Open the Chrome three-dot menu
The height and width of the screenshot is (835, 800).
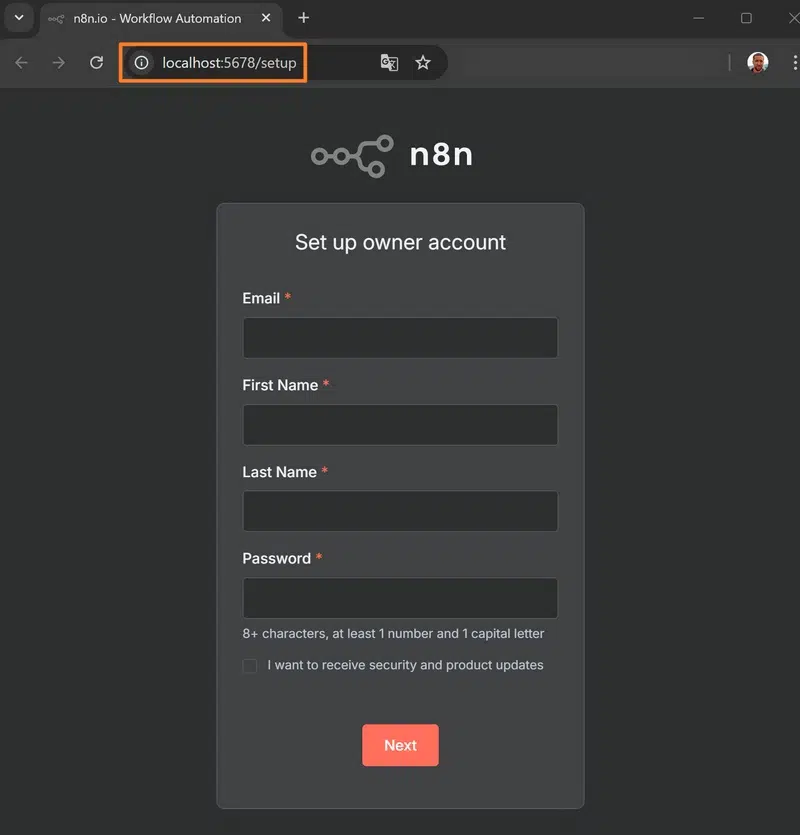tap(794, 61)
